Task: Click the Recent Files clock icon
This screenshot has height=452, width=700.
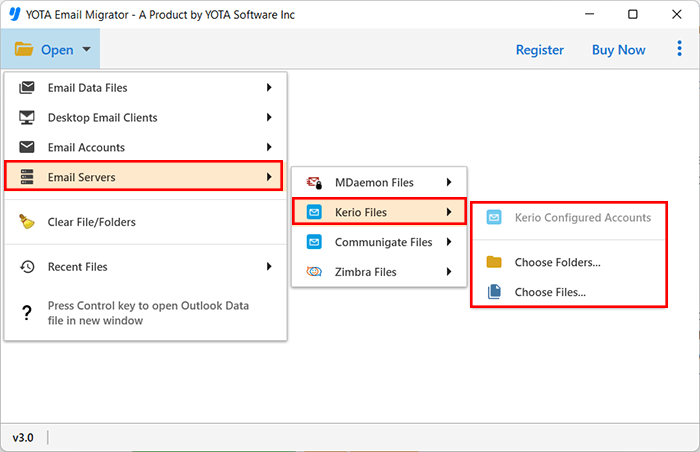Action: click(x=27, y=267)
